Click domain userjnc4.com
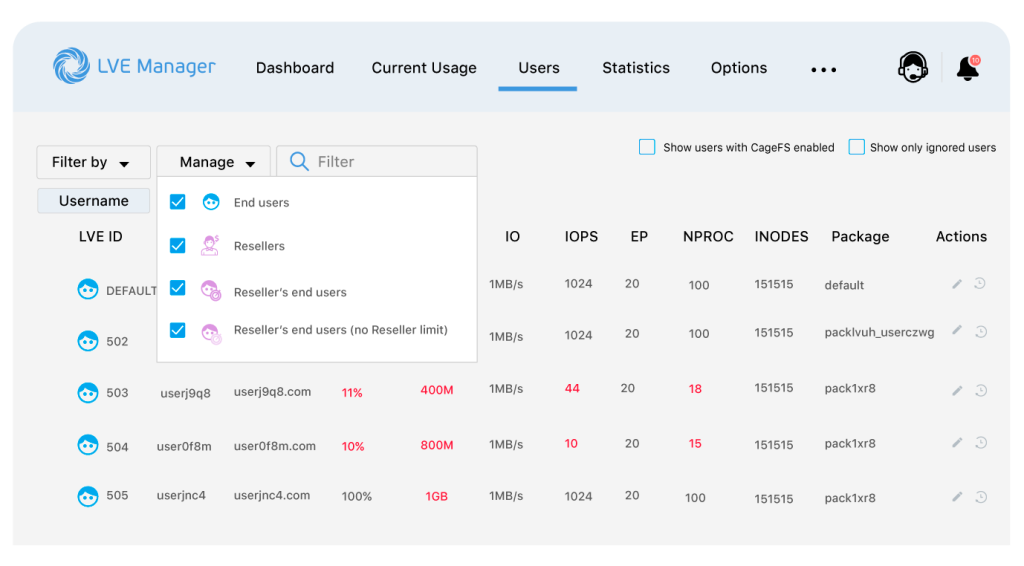This screenshot has width=1024, height=566. pos(272,495)
